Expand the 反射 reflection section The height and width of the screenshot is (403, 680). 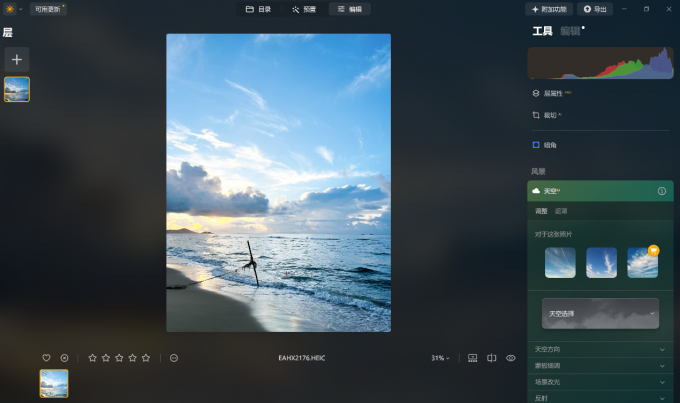point(600,398)
